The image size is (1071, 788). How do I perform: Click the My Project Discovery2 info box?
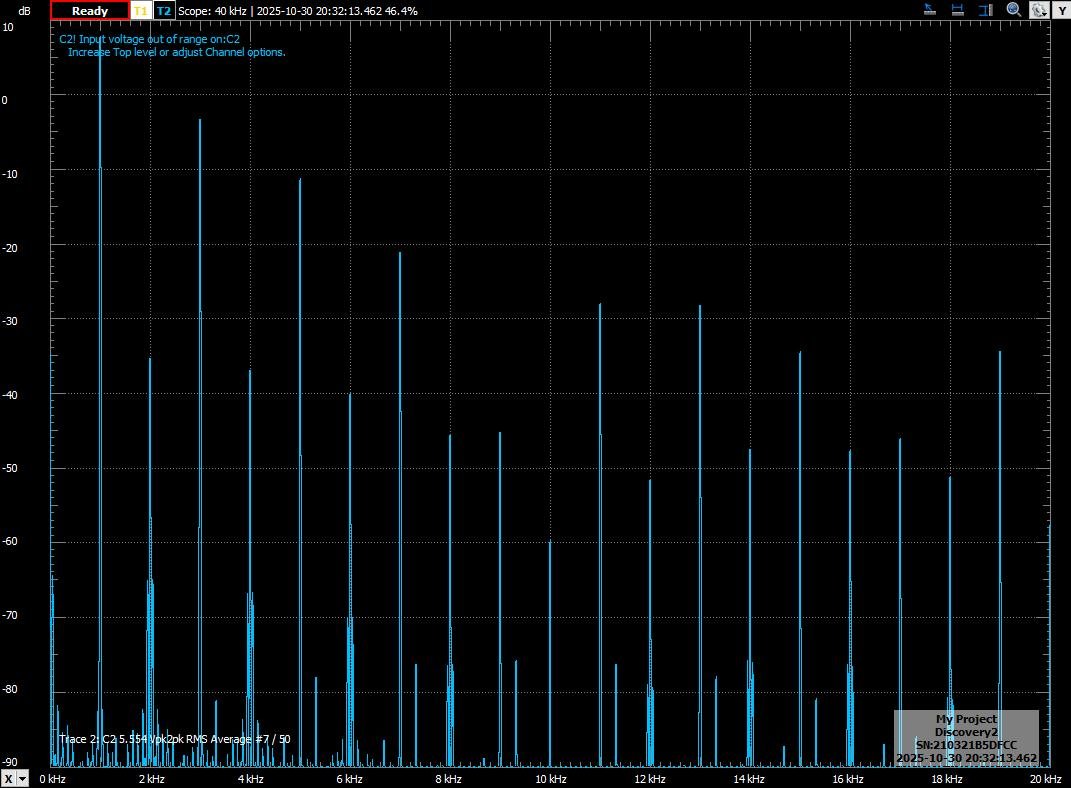point(966,738)
